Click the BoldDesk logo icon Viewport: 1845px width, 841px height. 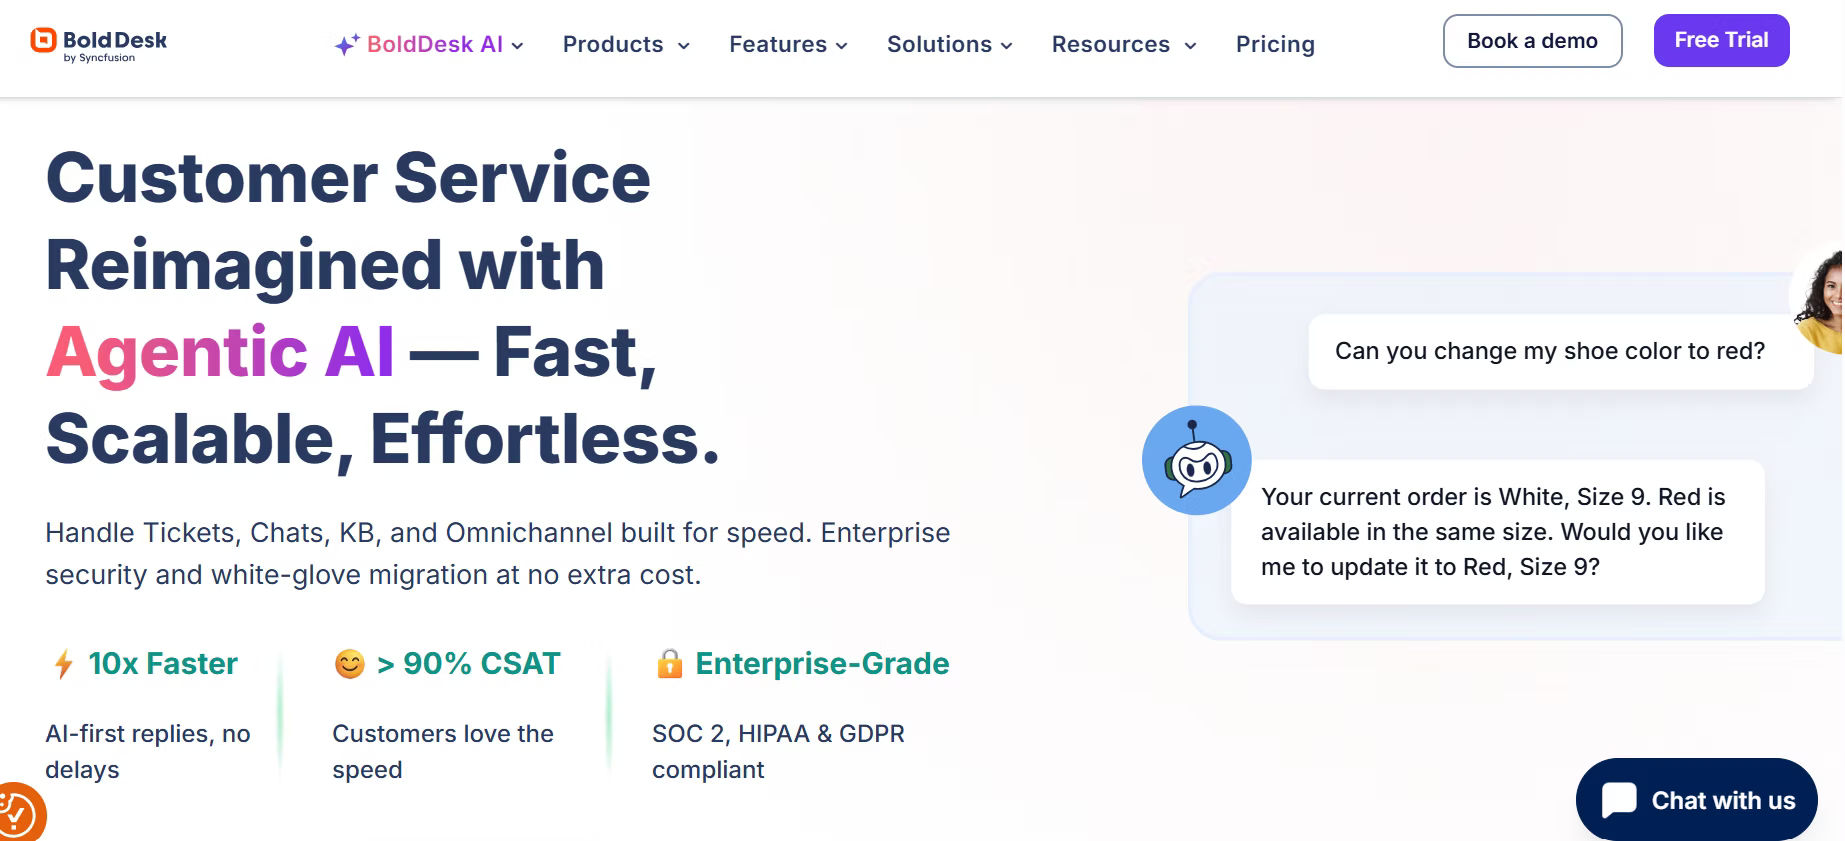click(43, 40)
